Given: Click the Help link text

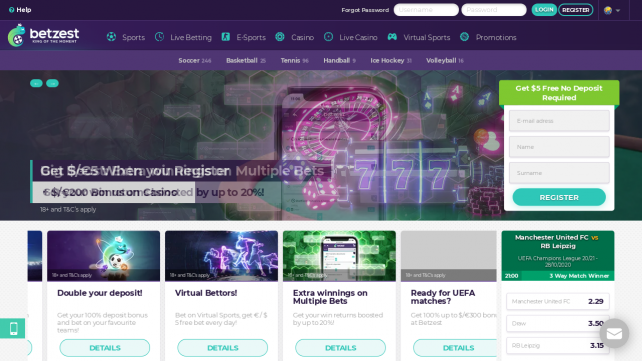Looking at the screenshot, I should click(x=24, y=10).
